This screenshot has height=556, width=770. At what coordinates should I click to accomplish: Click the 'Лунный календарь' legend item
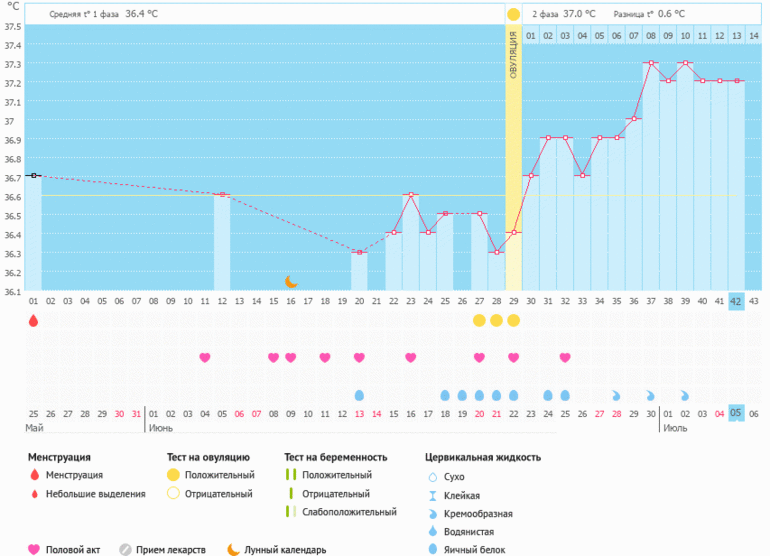click(x=280, y=549)
